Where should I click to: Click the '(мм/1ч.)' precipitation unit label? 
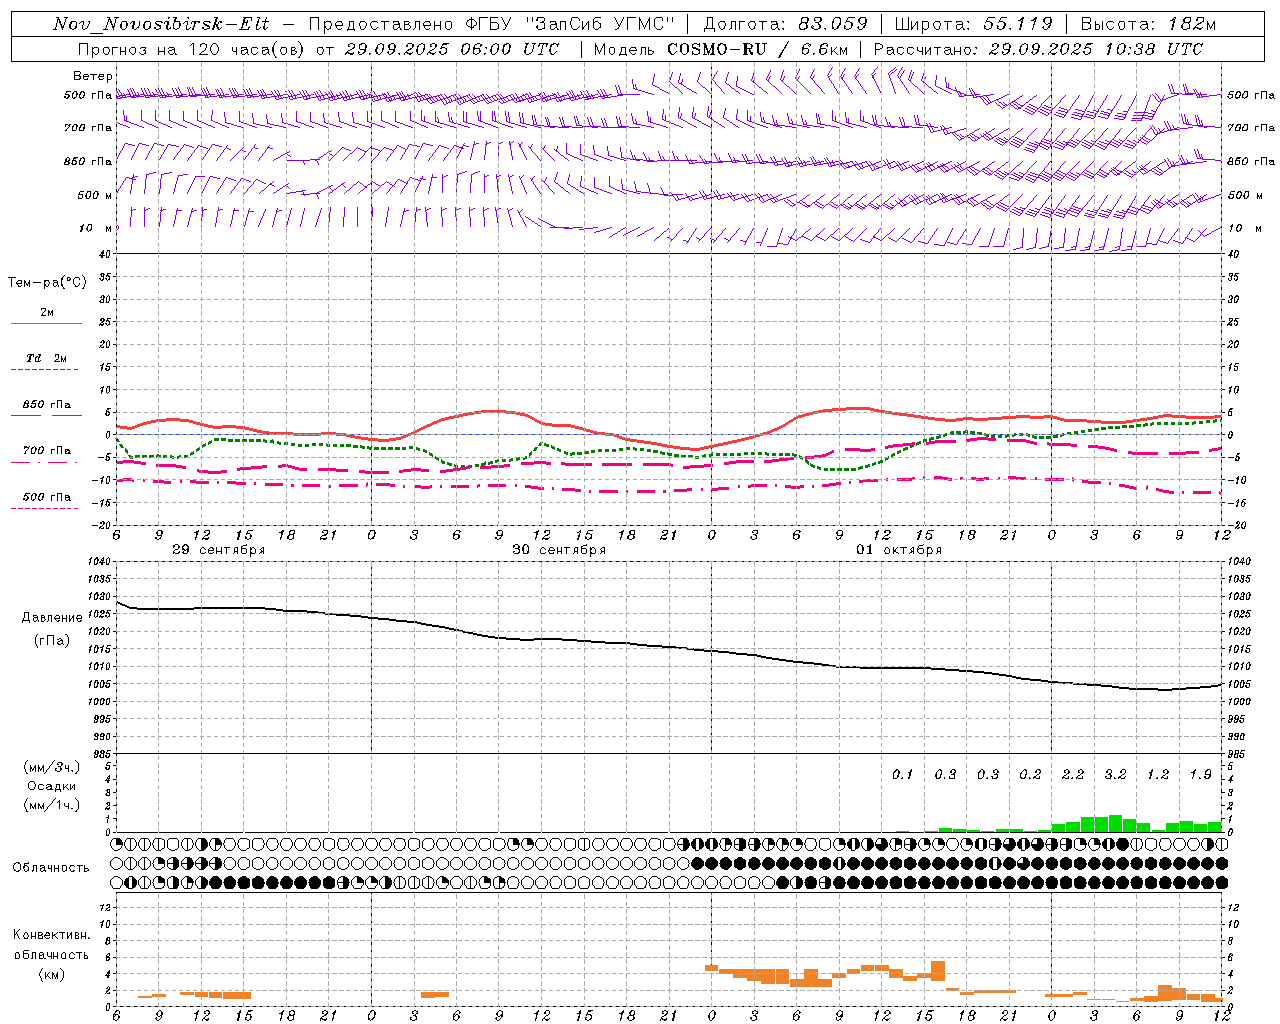pos(52,805)
